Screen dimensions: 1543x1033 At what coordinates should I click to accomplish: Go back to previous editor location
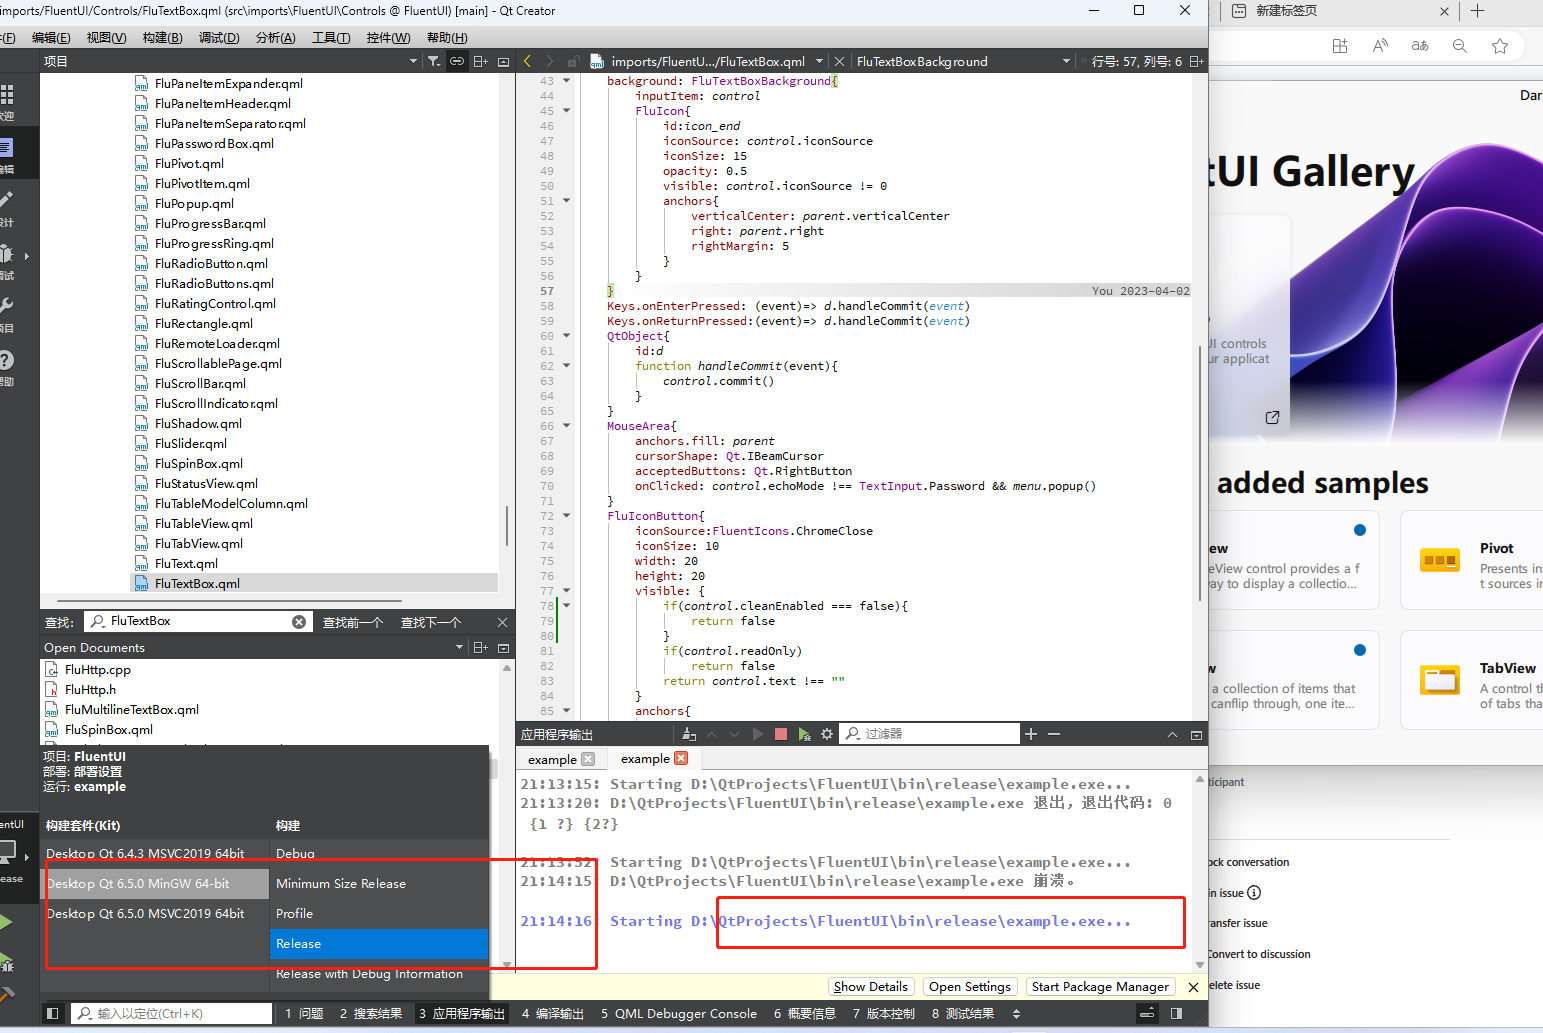tap(528, 61)
